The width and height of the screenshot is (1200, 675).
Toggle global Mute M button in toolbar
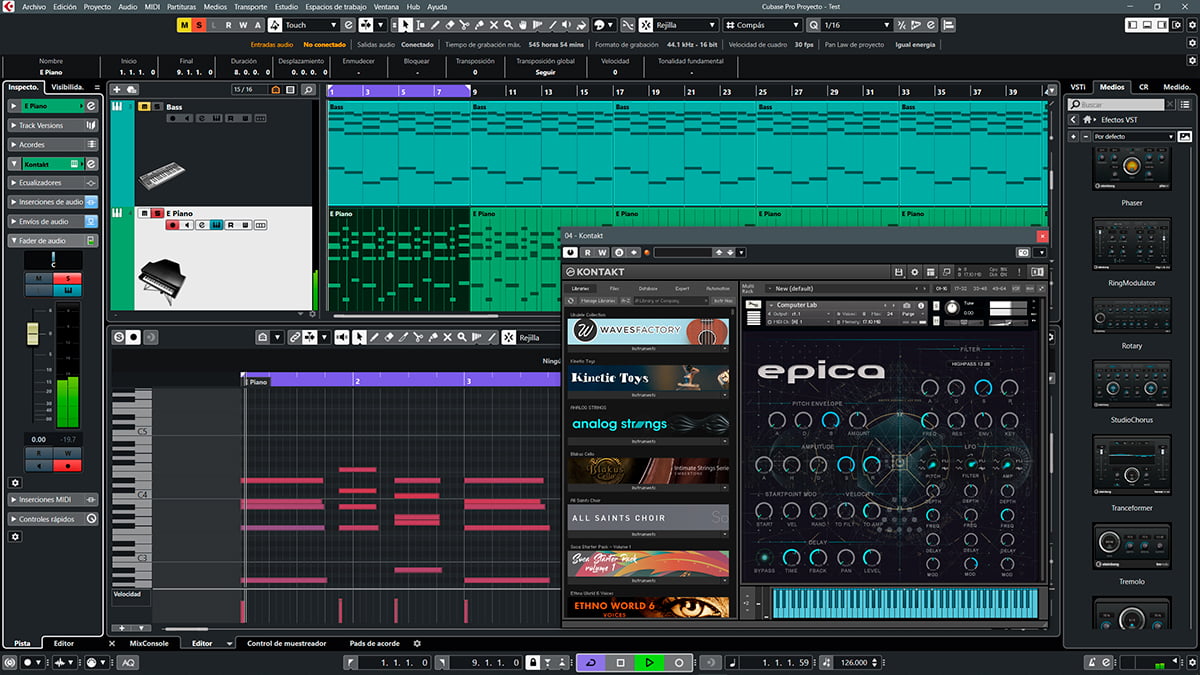point(184,25)
